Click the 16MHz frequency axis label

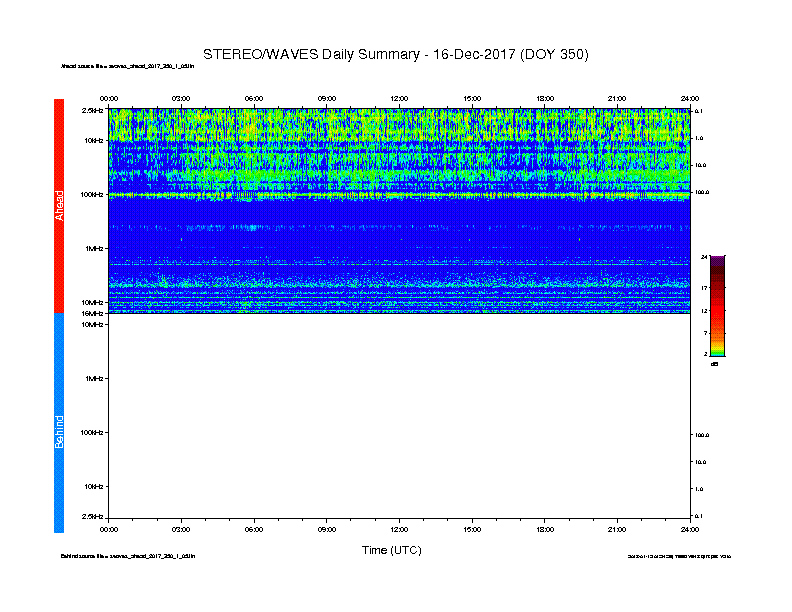tap(93, 314)
